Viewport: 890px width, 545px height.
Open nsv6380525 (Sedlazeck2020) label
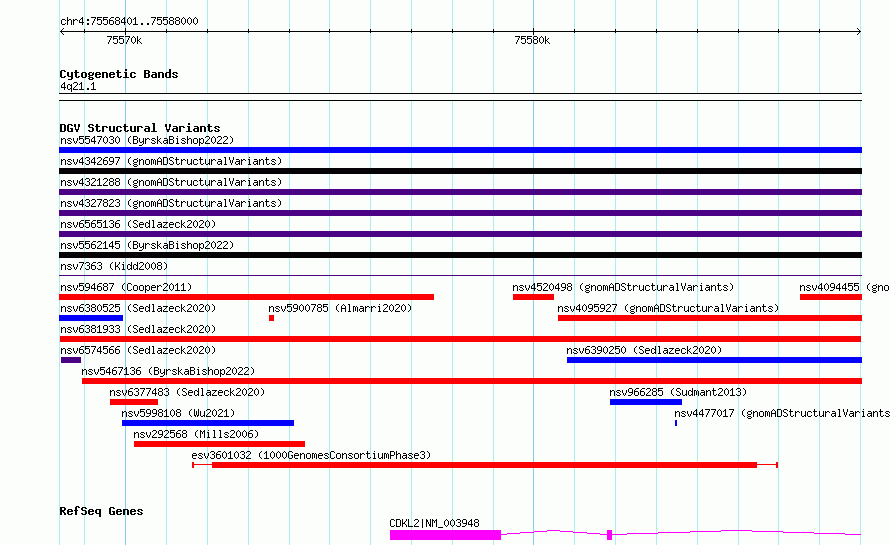coord(138,308)
